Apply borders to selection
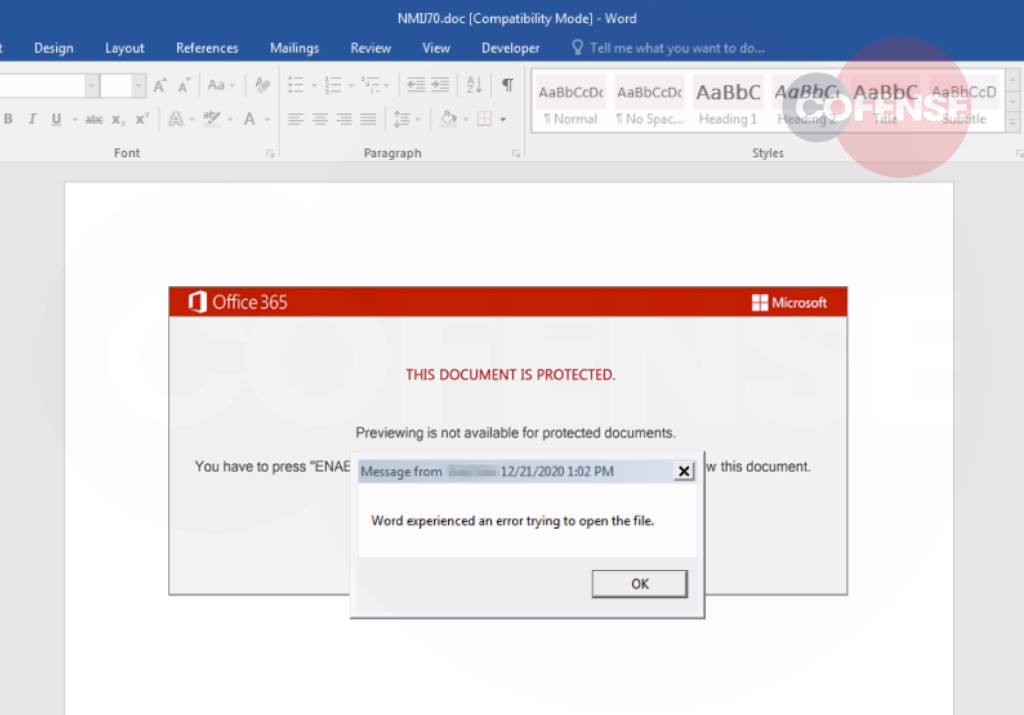The width and height of the screenshot is (1024, 715). coord(485,119)
